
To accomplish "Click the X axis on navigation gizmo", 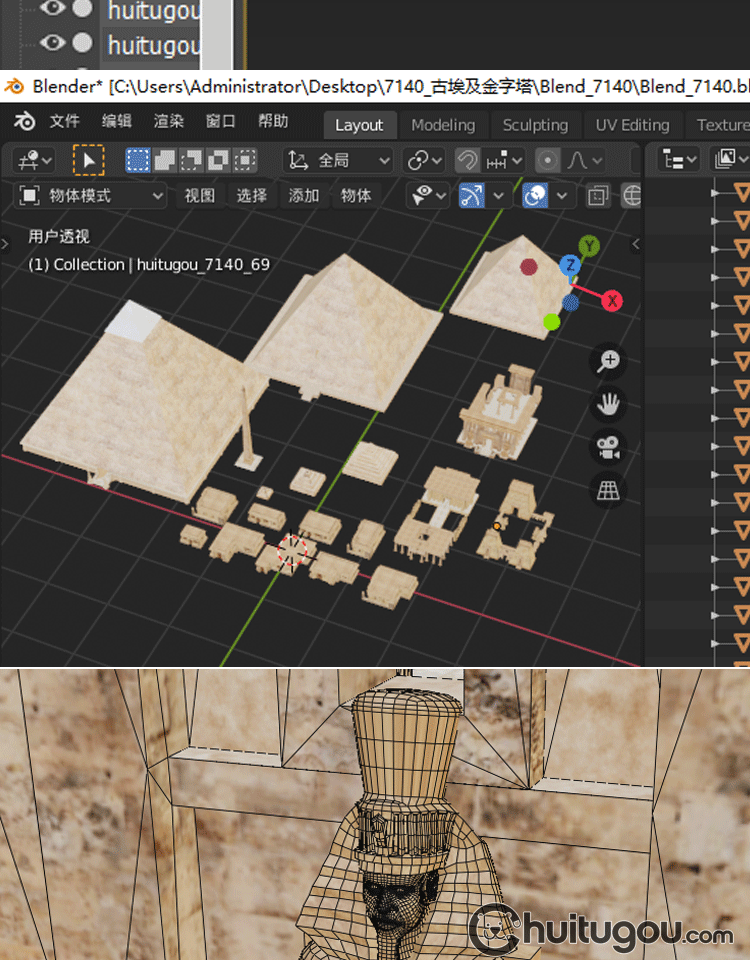I will (611, 300).
